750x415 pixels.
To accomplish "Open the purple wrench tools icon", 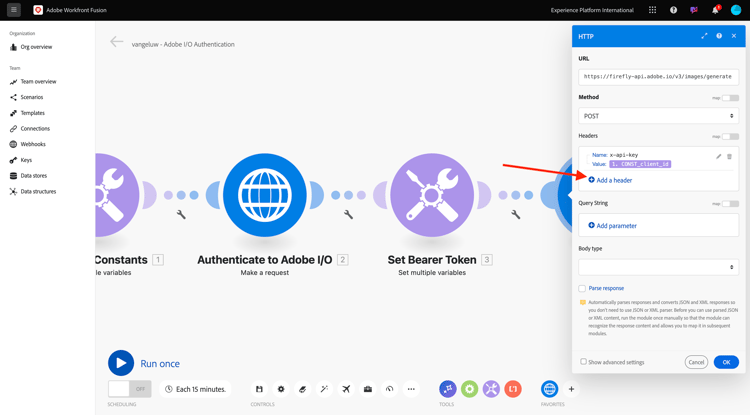I will point(491,389).
